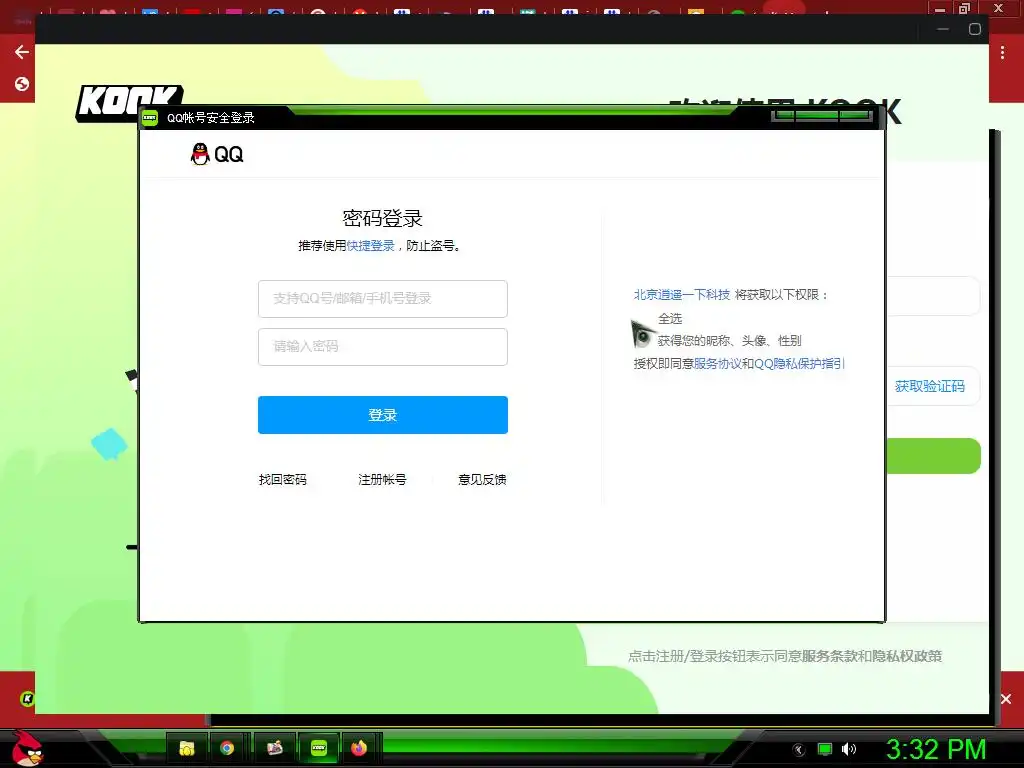1024x768 pixels.
Task: Open Firefox from the taskbar
Action: 359,748
